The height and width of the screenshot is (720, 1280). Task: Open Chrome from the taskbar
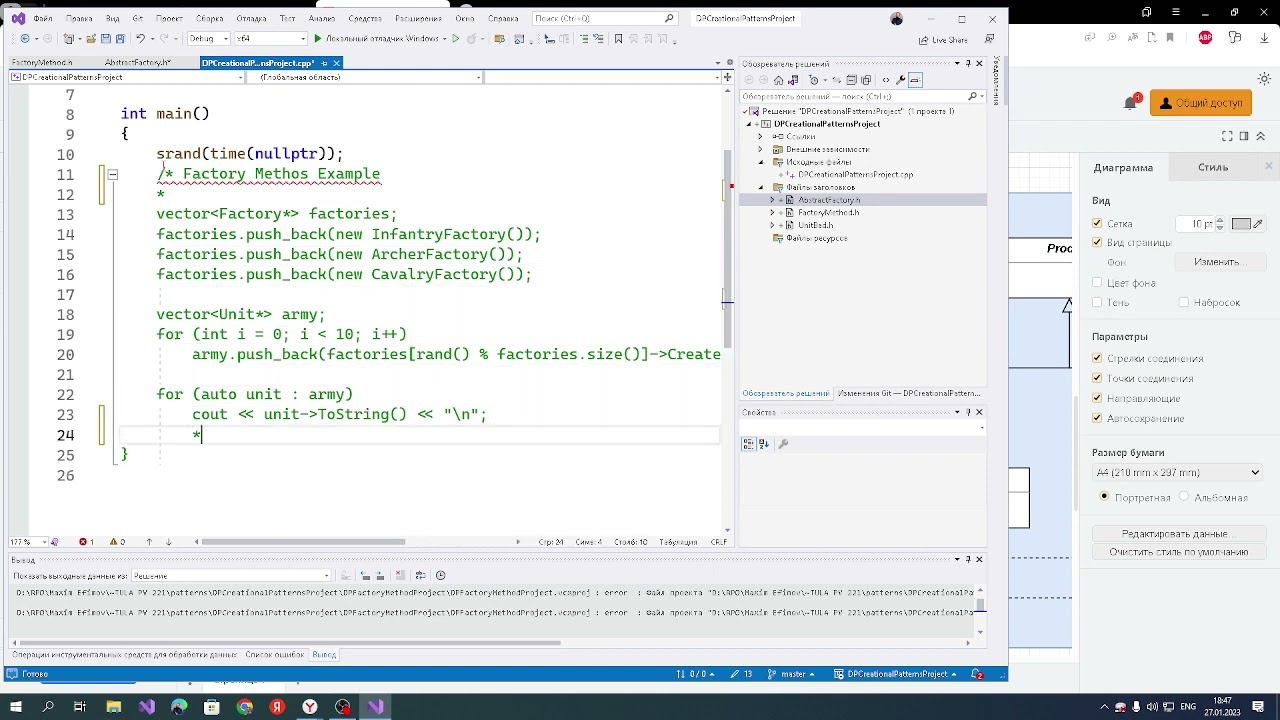click(x=245, y=707)
